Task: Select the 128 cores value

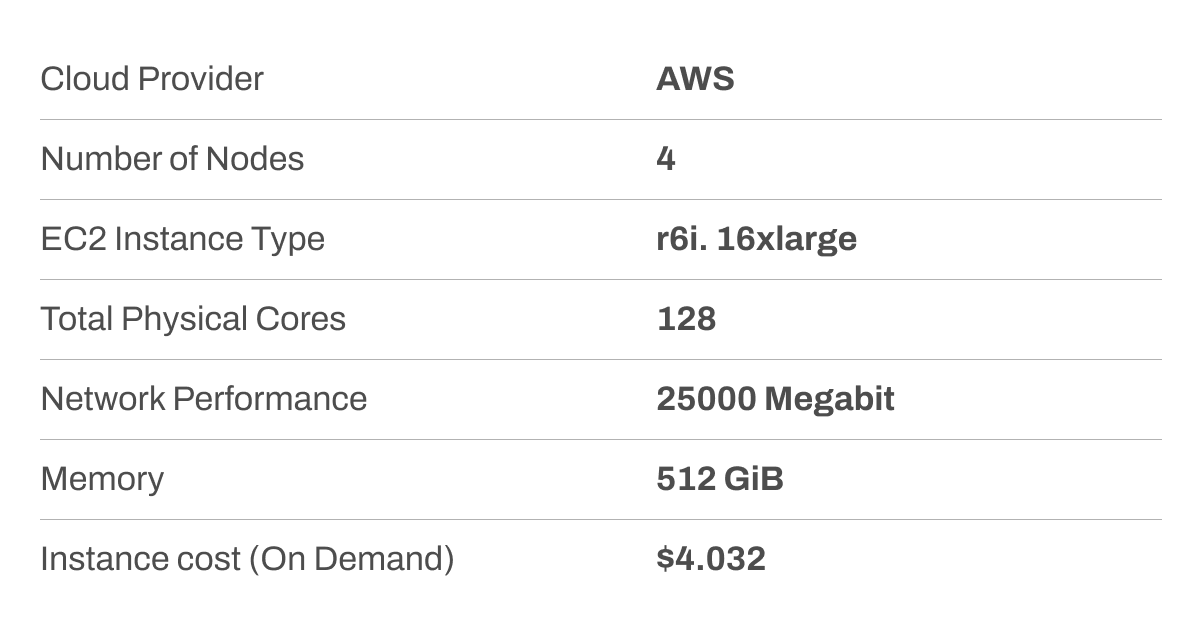Action: point(686,319)
